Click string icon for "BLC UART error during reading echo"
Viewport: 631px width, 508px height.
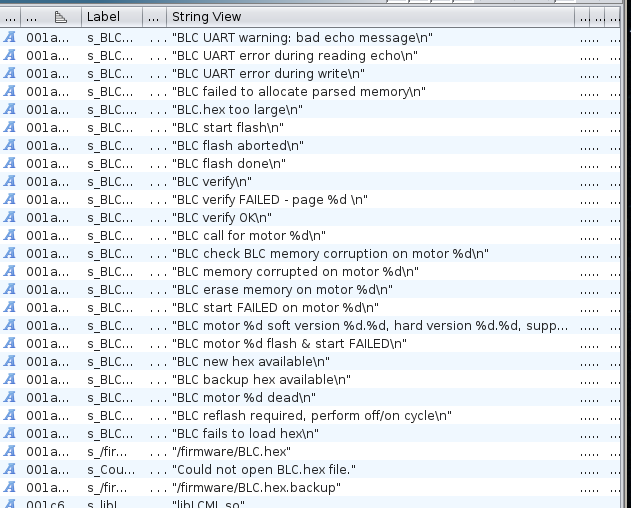[x=10, y=56]
